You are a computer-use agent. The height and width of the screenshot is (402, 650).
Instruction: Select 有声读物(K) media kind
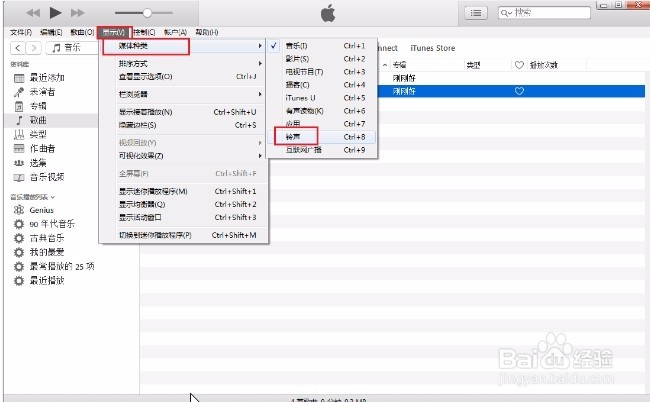[322, 111]
